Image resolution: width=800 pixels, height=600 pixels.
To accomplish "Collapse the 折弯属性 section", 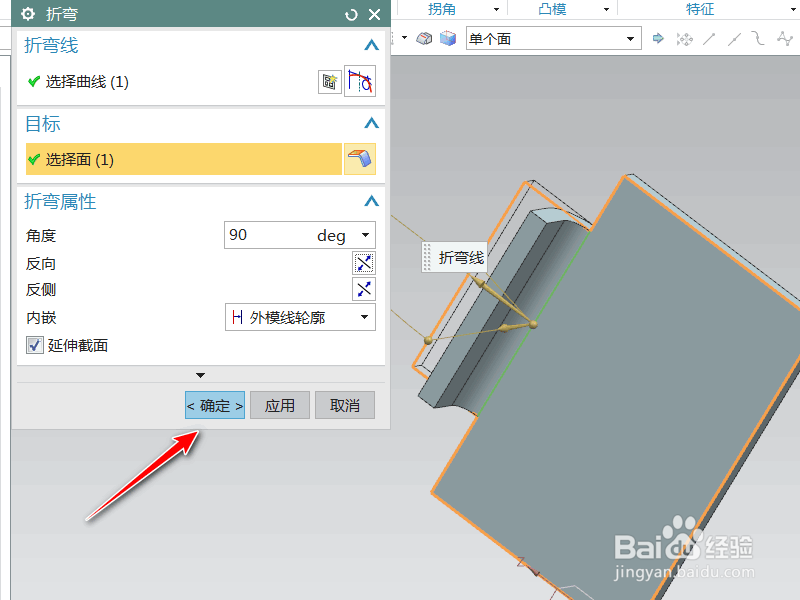I will point(371,201).
